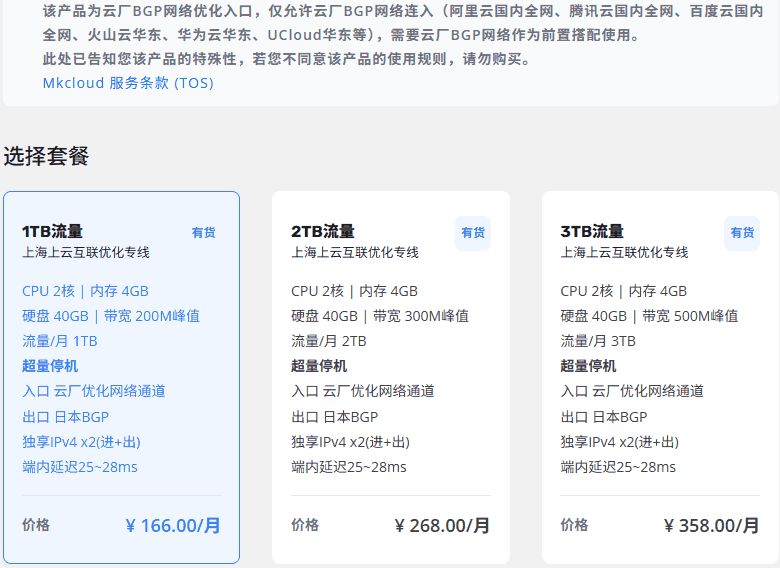
Task: Click the ¥ 268.00/月 price
Action: click(x=442, y=526)
